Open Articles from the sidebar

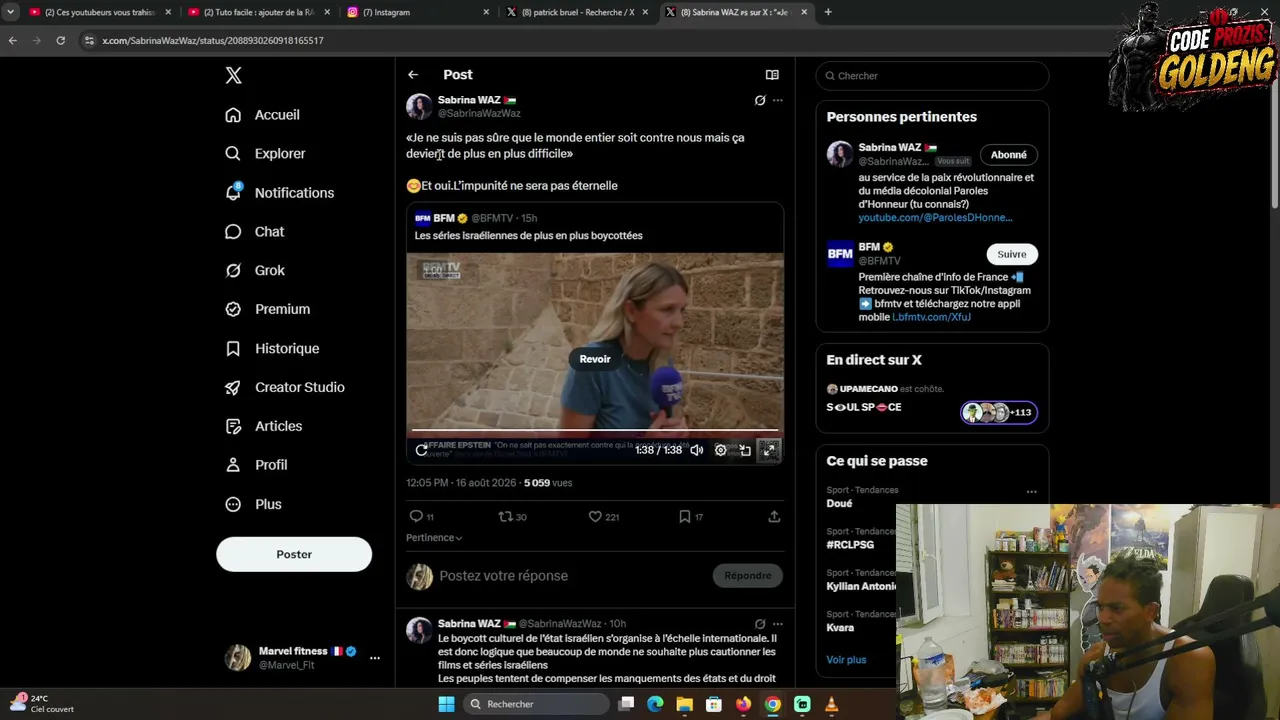(263, 427)
